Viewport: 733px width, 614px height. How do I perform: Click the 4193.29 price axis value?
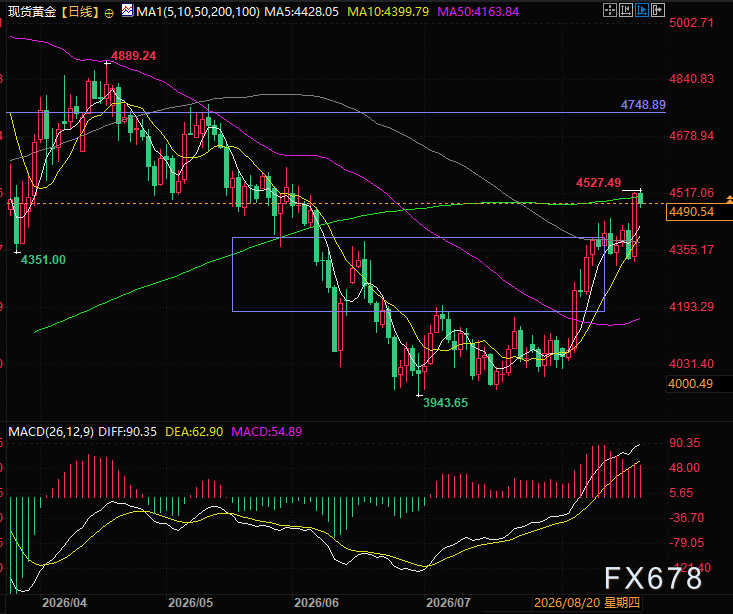[x=691, y=307]
